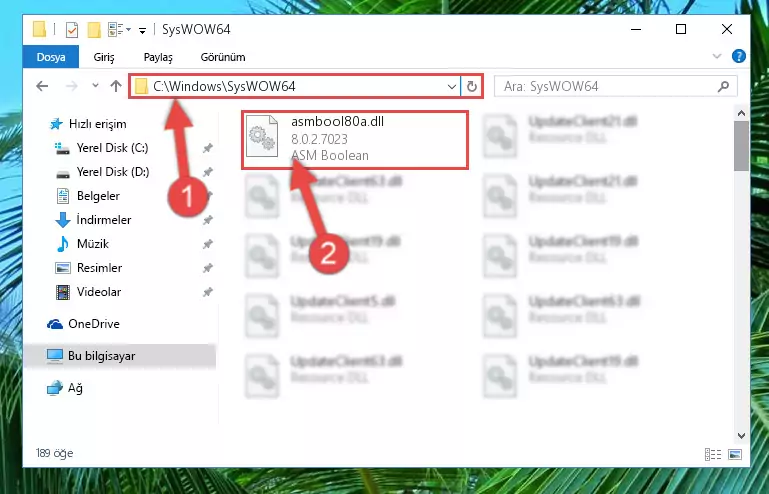The height and width of the screenshot is (494, 769).
Task: Click the 189 öğe status text
Action: [x=54, y=453]
